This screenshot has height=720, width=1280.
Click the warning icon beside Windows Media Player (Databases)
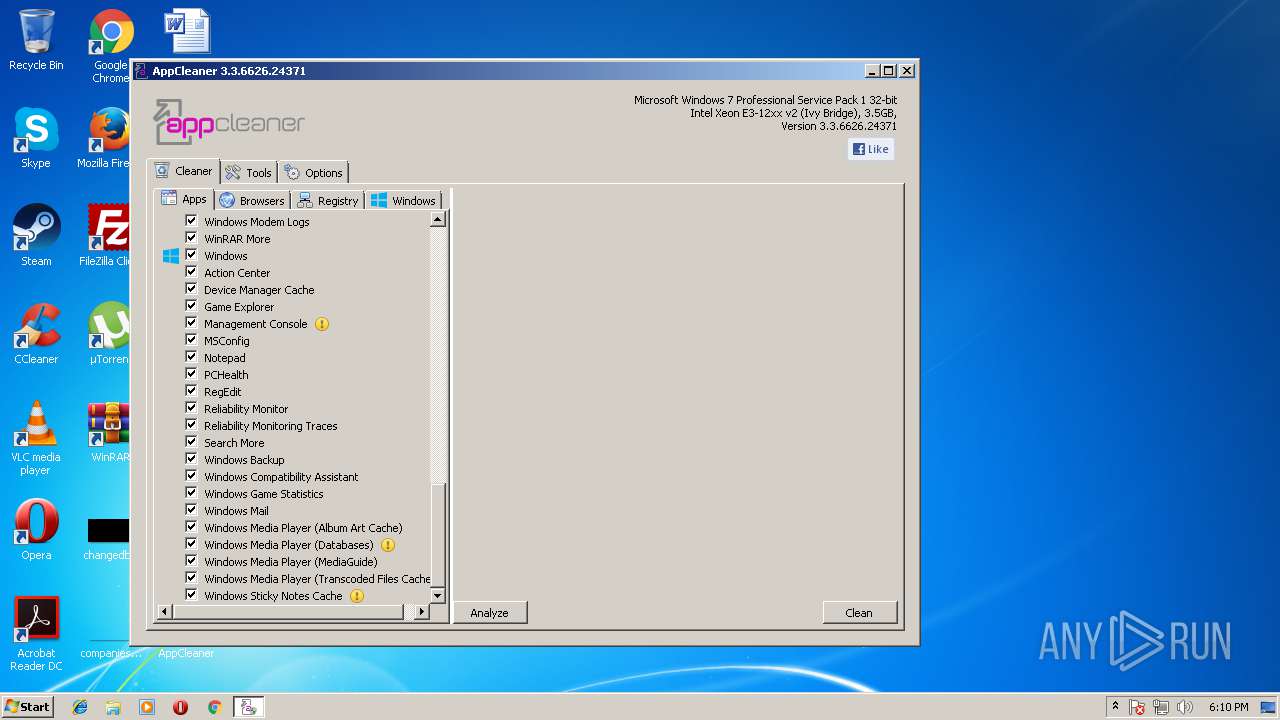click(388, 545)
